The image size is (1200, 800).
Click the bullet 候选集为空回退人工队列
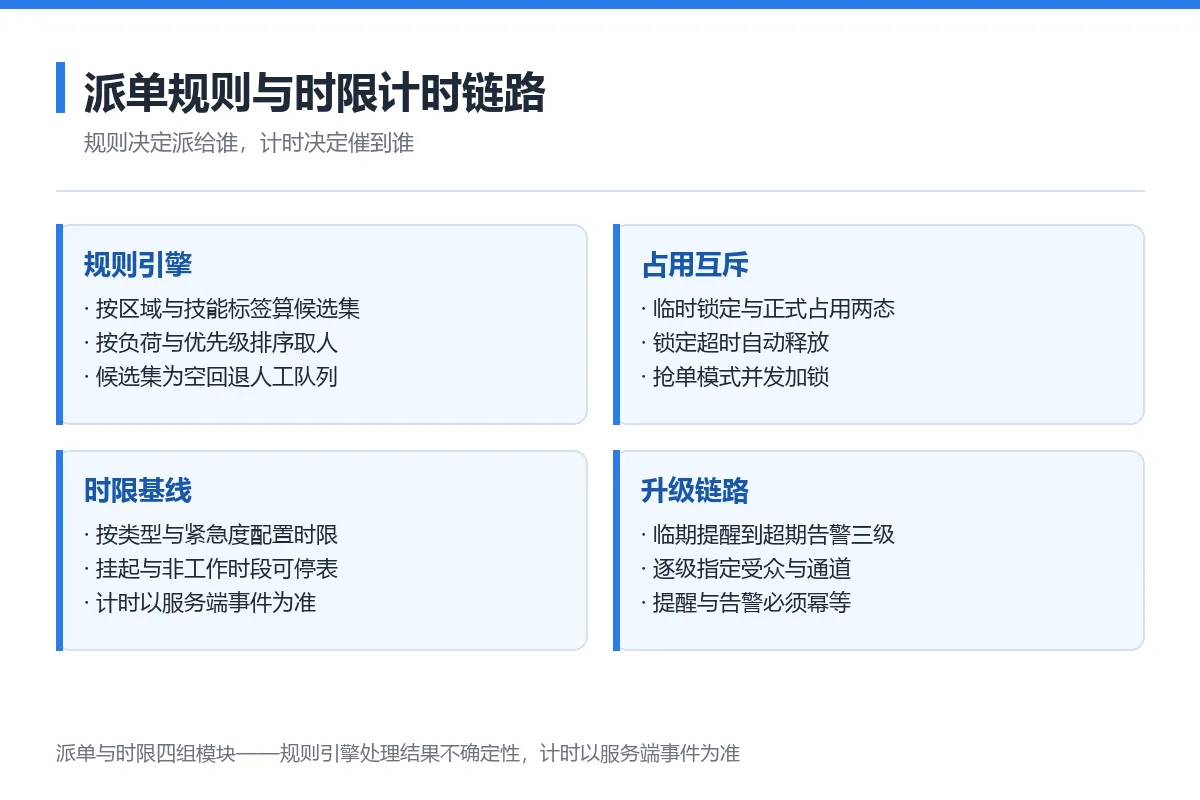211,376
